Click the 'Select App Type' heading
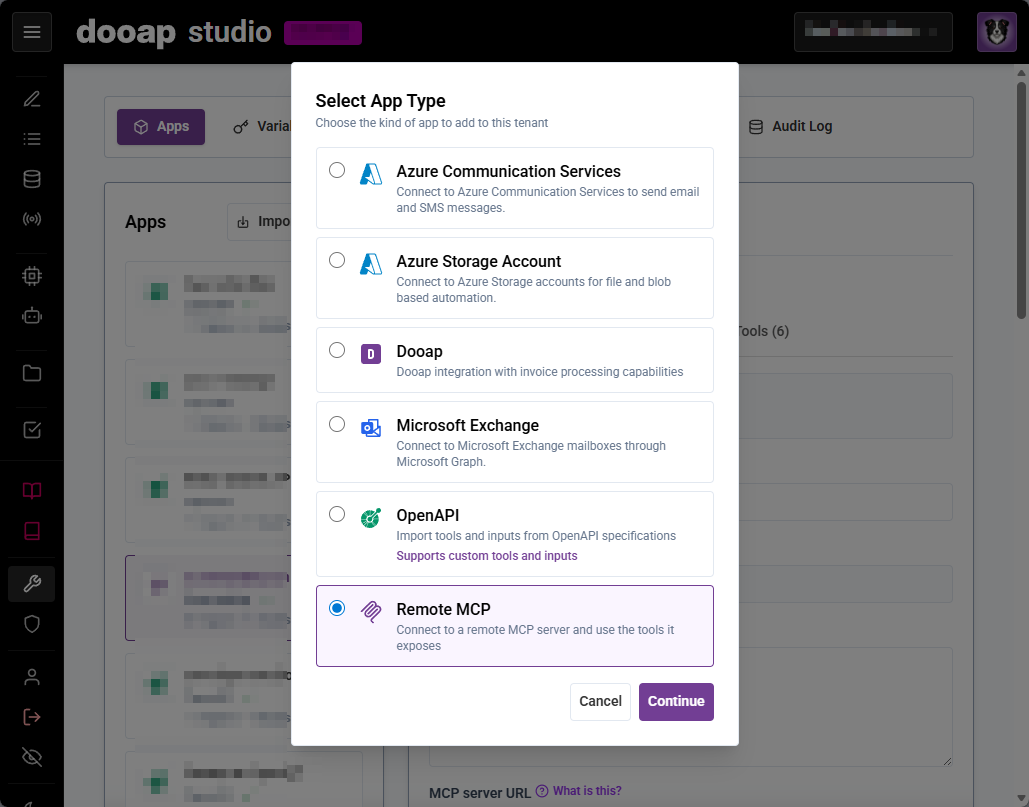The image size is (1029, 807). coord(380,100)
